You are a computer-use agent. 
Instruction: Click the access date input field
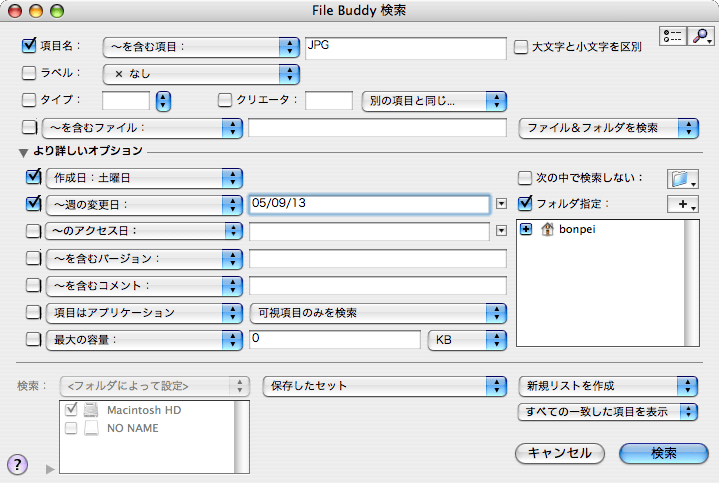370,231
